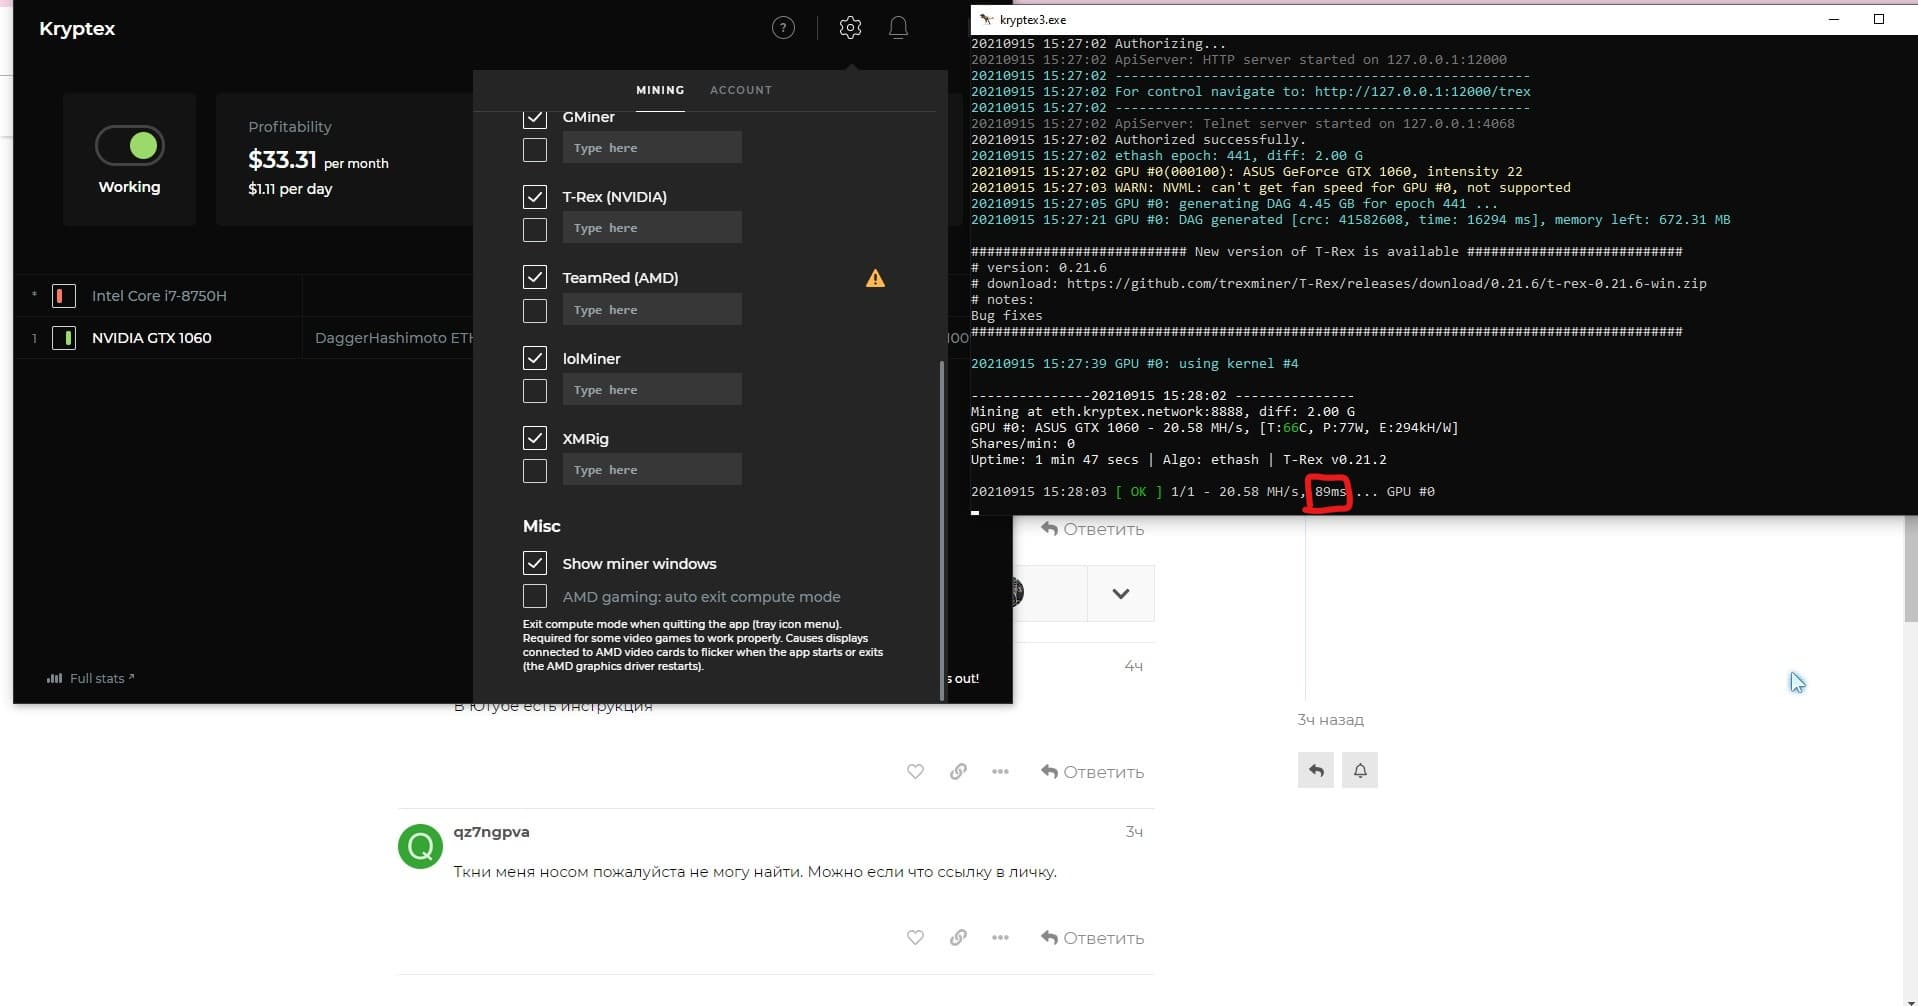
Task: Open Kryptex settings gear icon
Action: pos(850,28)
